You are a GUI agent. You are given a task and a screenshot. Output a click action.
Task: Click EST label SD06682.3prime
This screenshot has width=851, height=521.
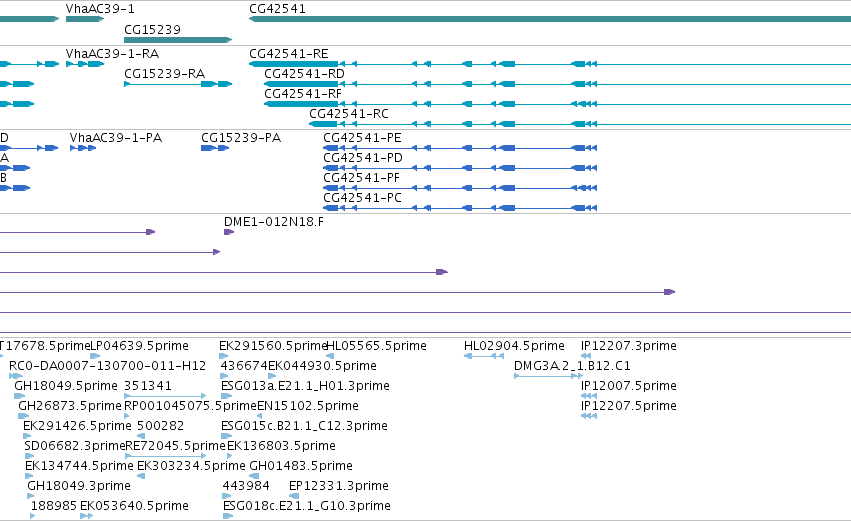pos(75,447)
